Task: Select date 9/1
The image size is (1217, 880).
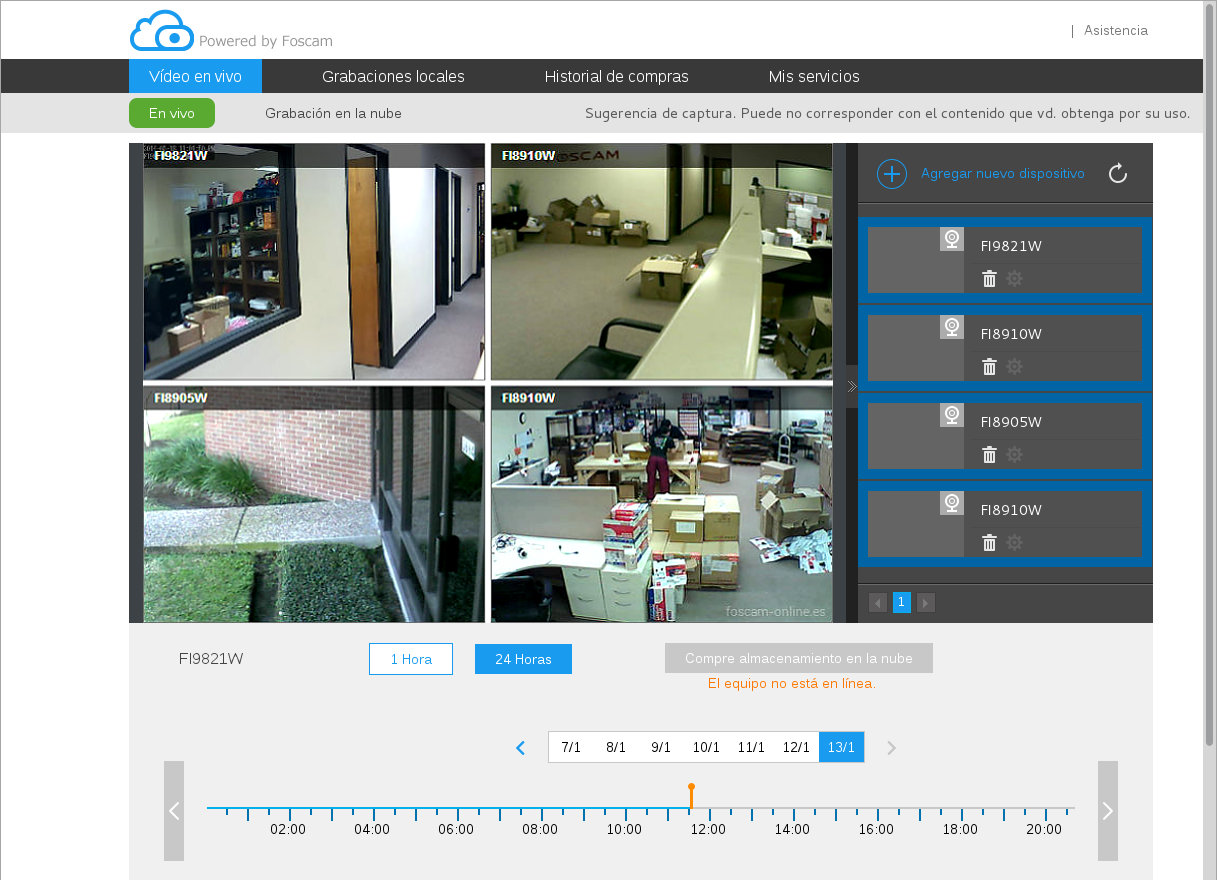Action: [661, 747]
